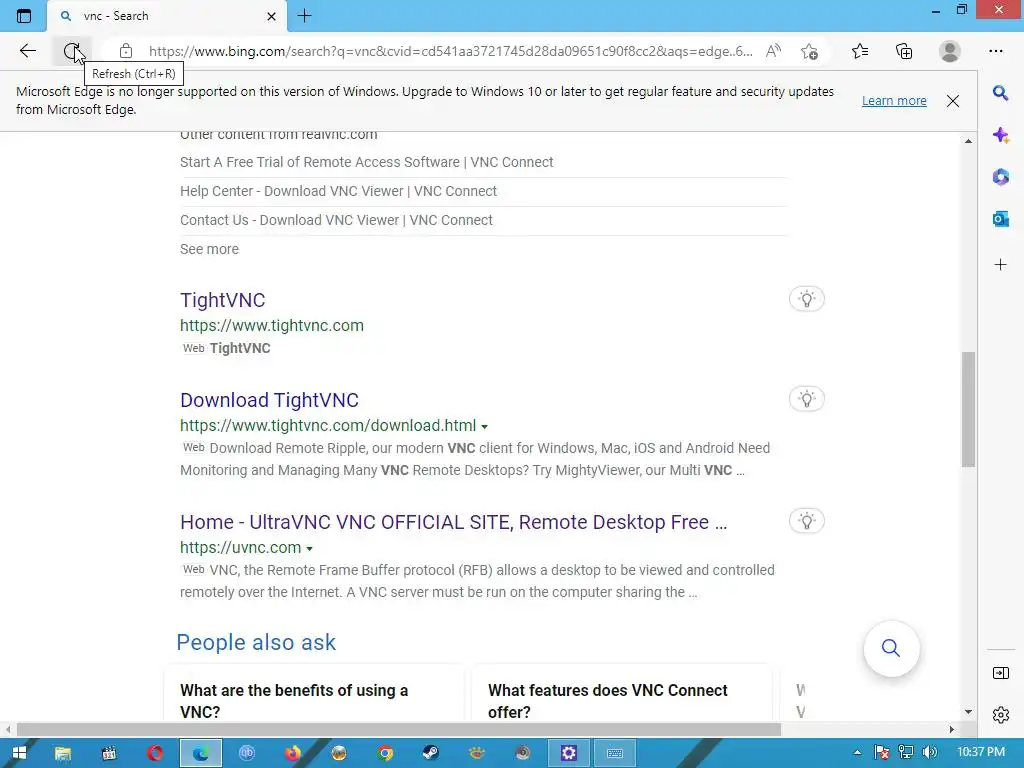1024x768 pixels.
Task: Open Read aloud in address bar
Action: (773, 51)
